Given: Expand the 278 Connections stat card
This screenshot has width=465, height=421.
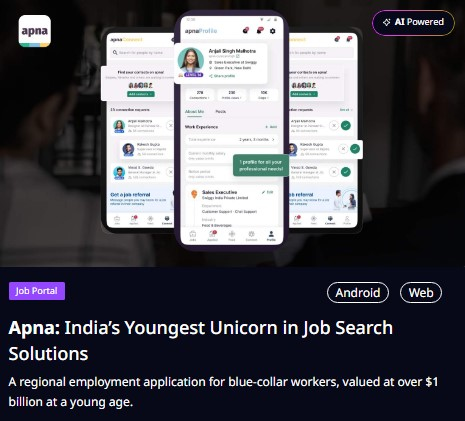Looking at the screenshot, I should point(199,95).
